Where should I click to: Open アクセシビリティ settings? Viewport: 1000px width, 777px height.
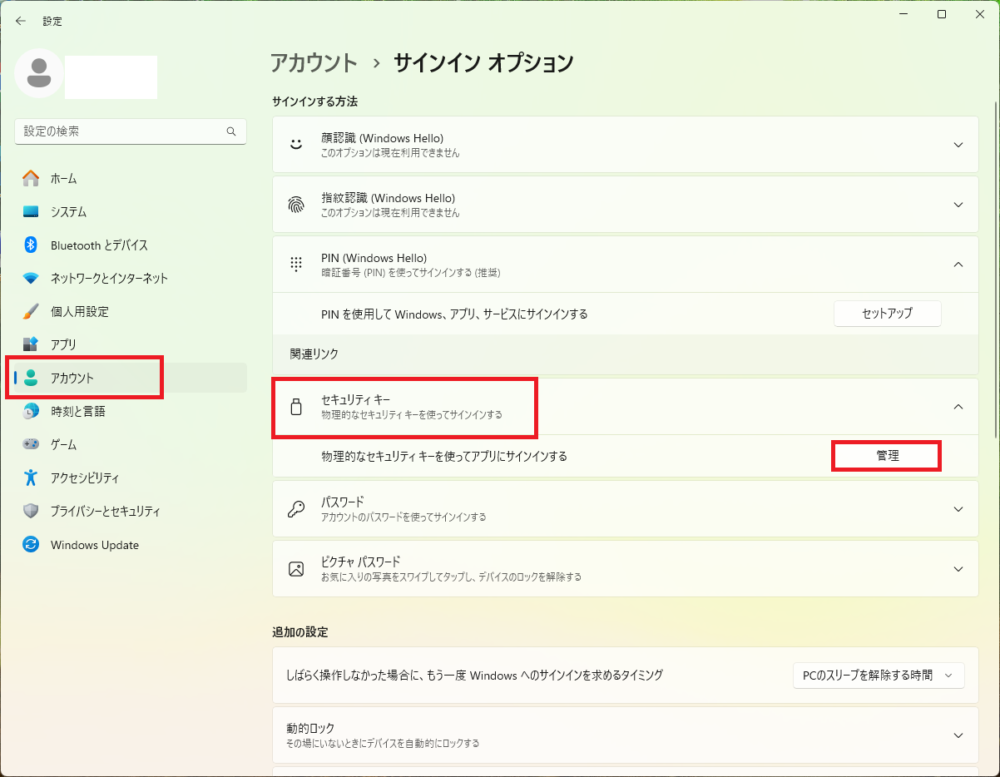84,478
